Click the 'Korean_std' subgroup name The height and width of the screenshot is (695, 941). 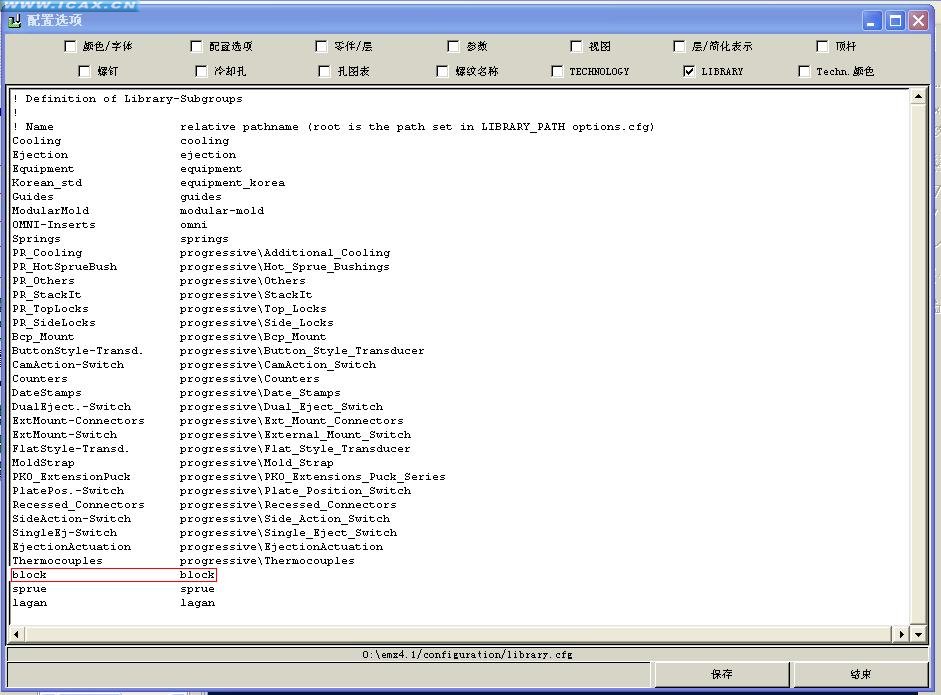[47, 183]
